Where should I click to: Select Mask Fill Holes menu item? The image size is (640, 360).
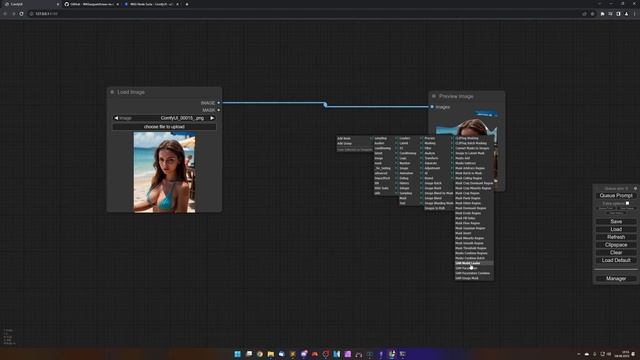pos(474,218)
